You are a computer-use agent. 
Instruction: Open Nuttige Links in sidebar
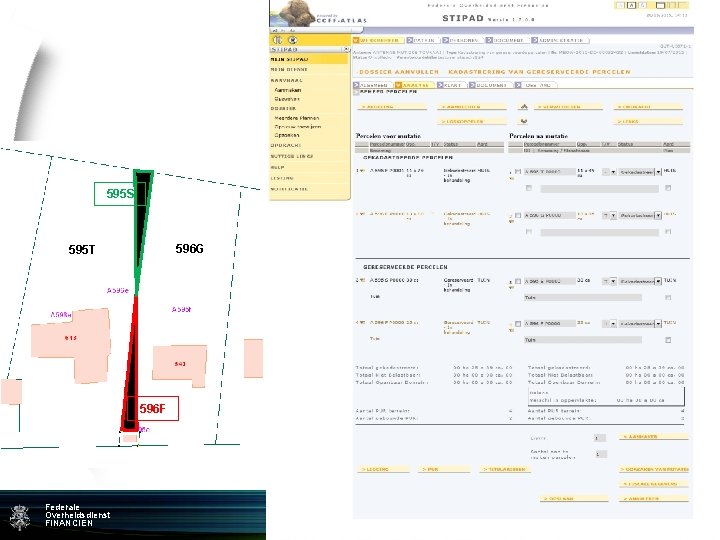(292, 156)
